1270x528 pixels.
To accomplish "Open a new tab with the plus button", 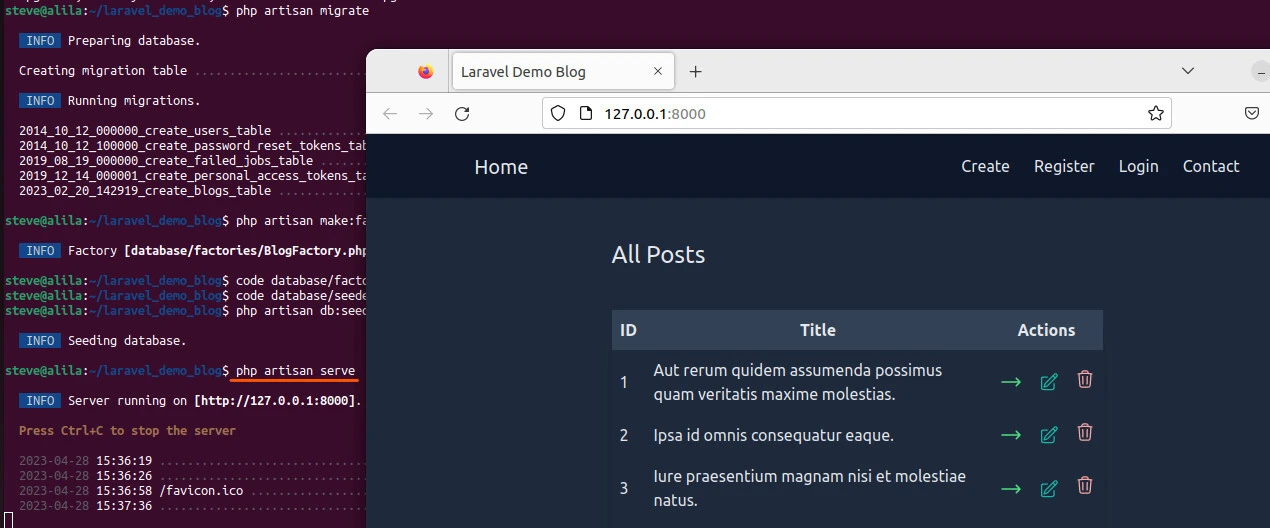I will 696,72.
